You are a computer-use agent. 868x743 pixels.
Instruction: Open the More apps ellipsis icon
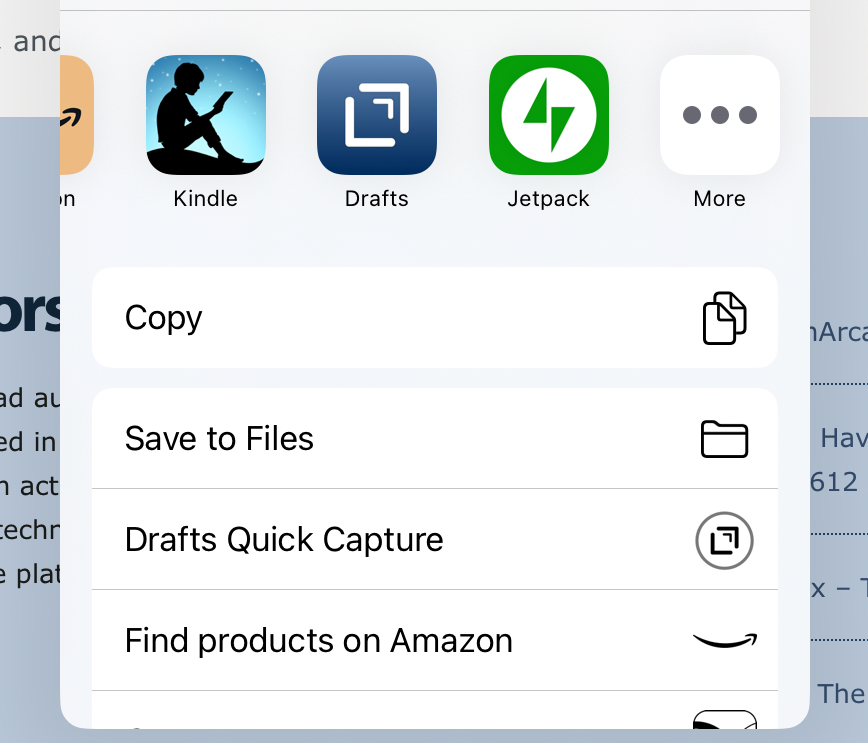coord(720,115)
